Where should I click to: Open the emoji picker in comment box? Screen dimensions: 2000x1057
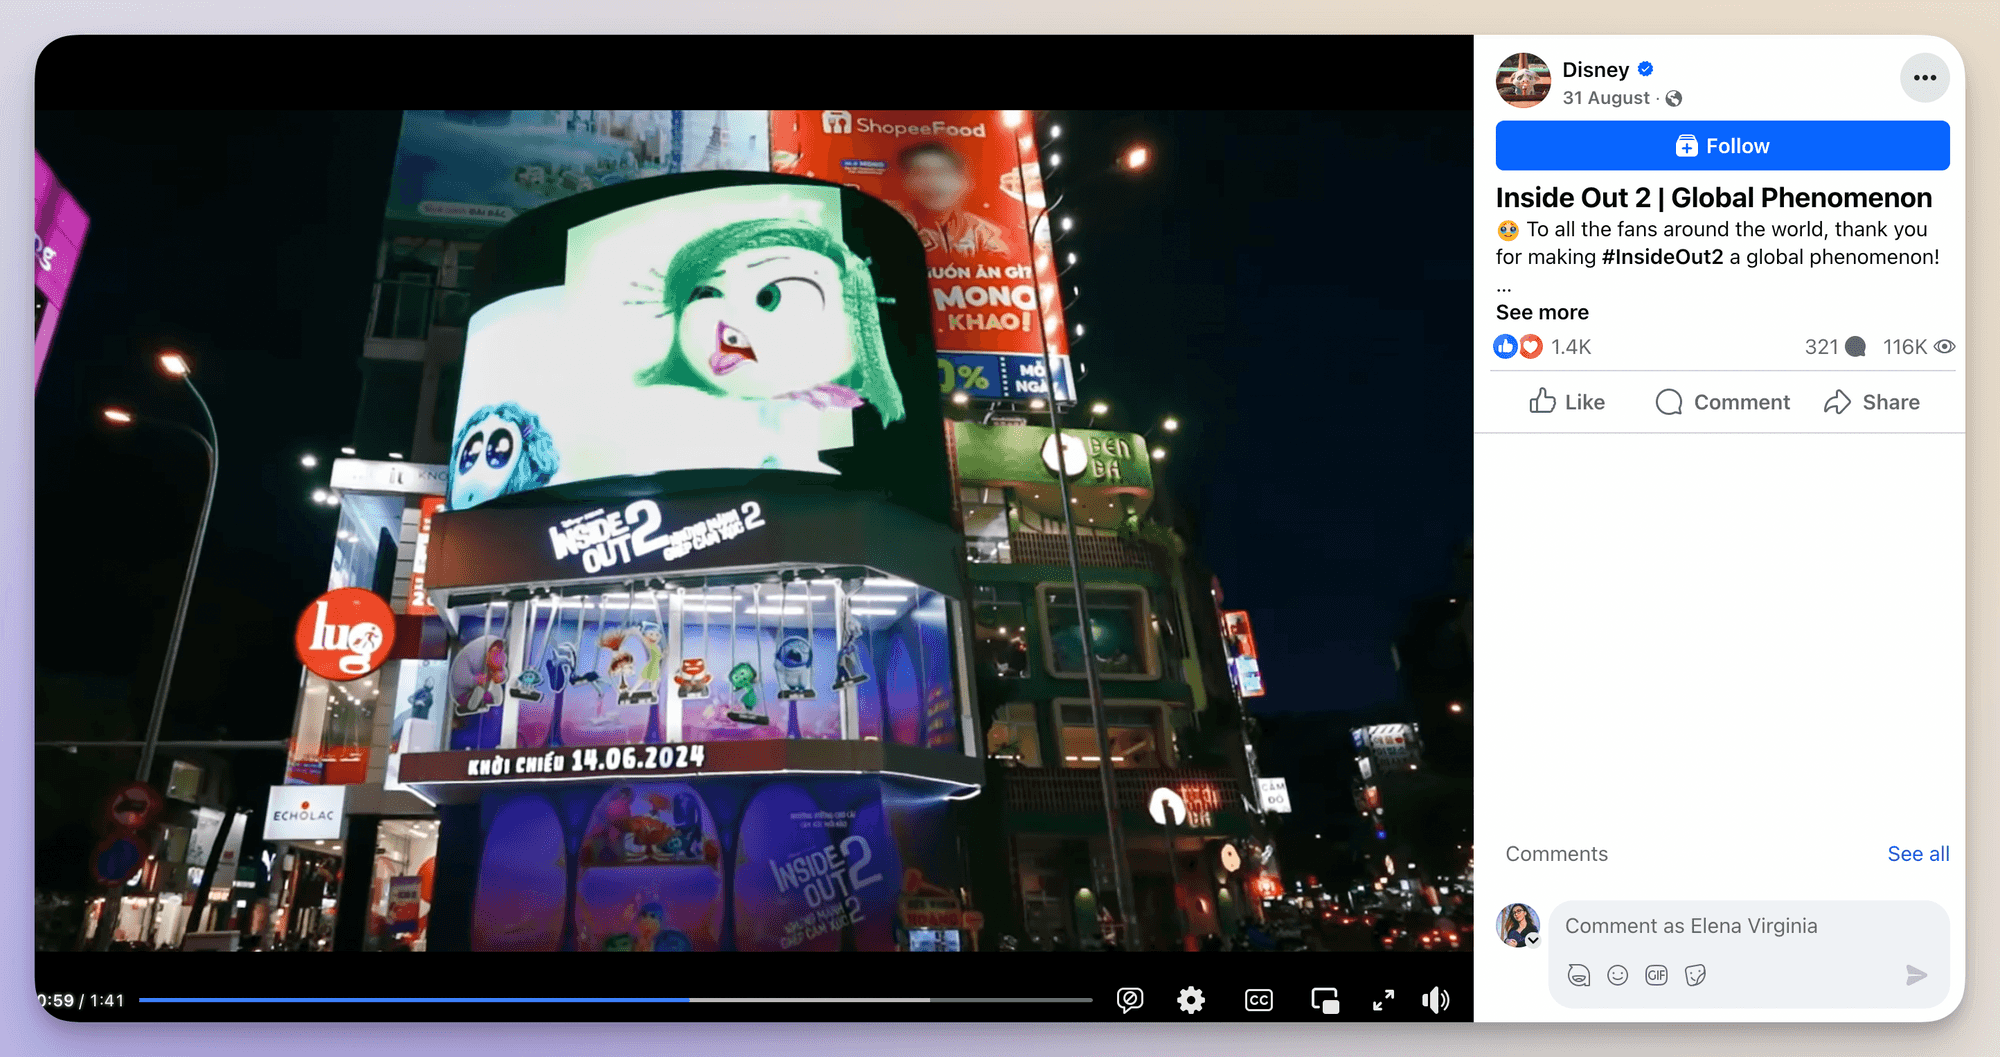pyautogui.click(x=1618, y=975)
